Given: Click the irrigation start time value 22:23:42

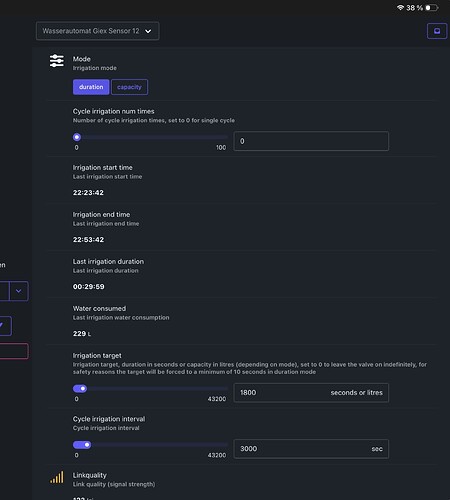Looking at the screenshot, I should tap(88, 193).
